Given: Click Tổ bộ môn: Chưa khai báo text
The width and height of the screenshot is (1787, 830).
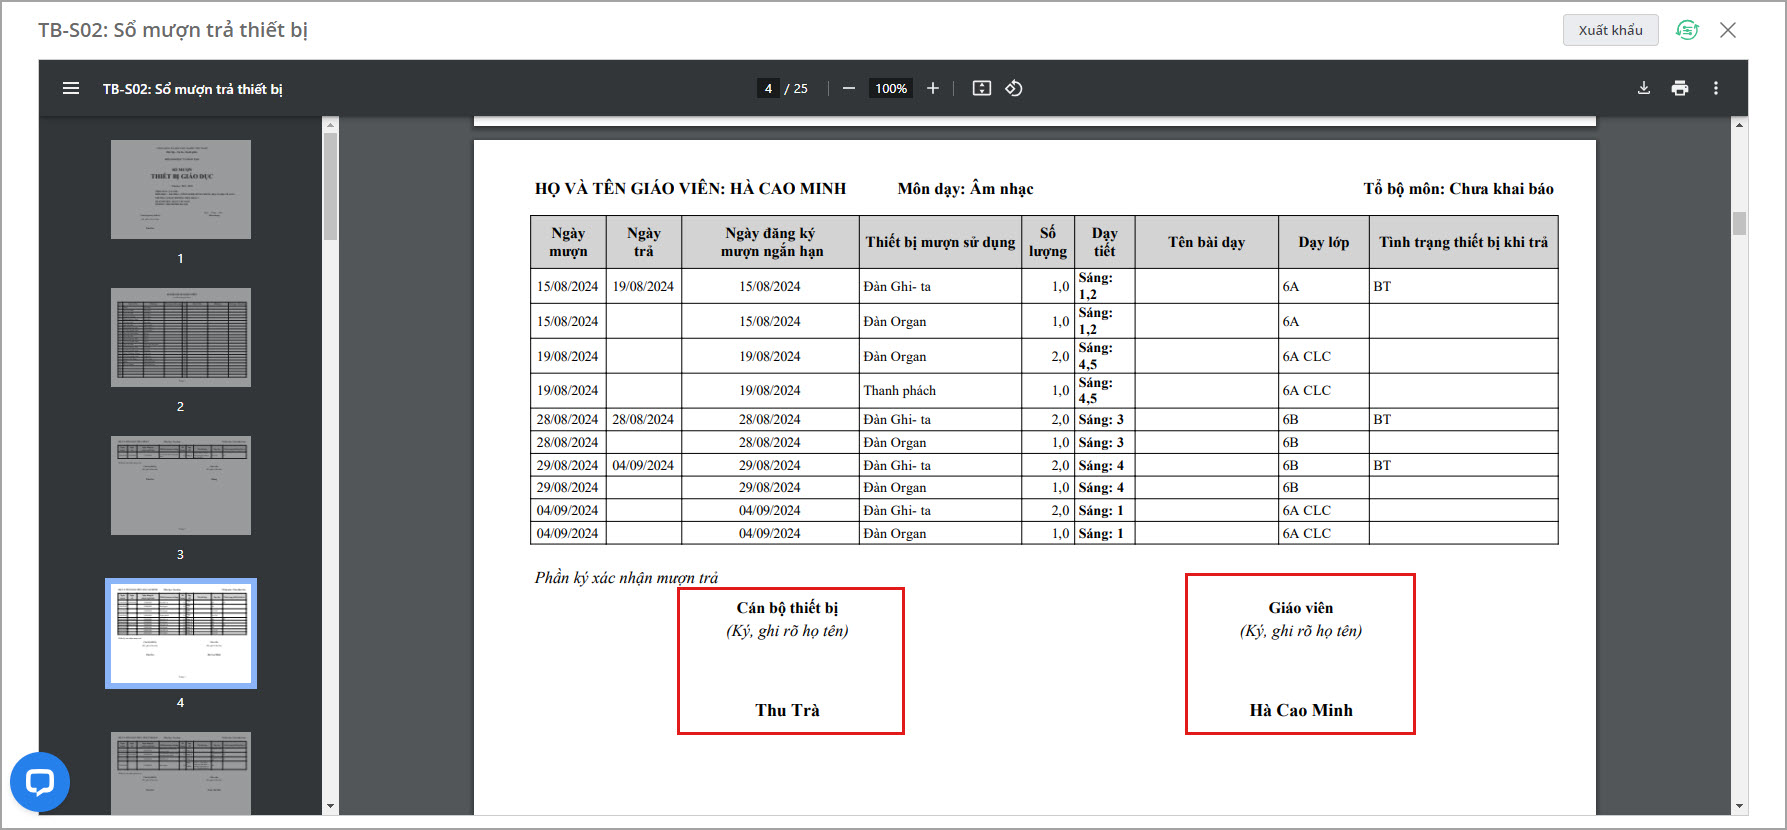Looking at the screenshot, I should pyautogui.click(x=1458, y=188).
